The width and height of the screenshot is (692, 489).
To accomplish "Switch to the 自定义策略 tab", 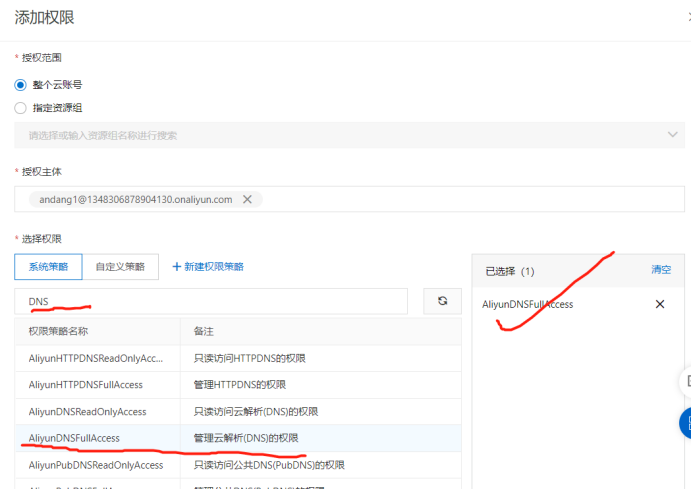I will 120,267.
